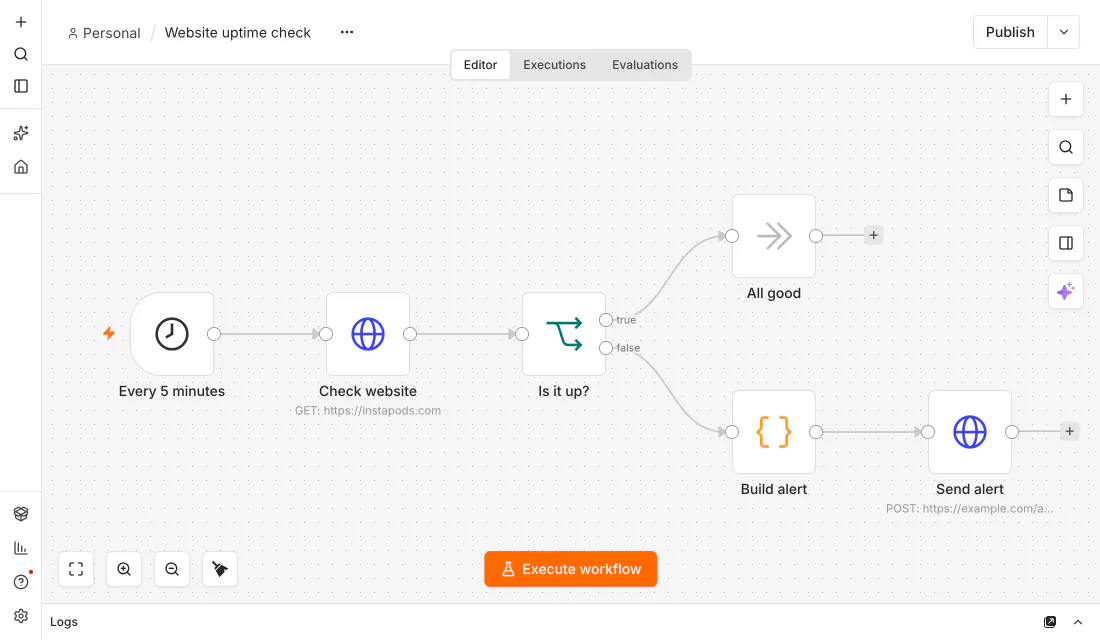Screen dimensions: 1100x640
Task: Click the Build alert output connector
Action: [x=816, y=432]
